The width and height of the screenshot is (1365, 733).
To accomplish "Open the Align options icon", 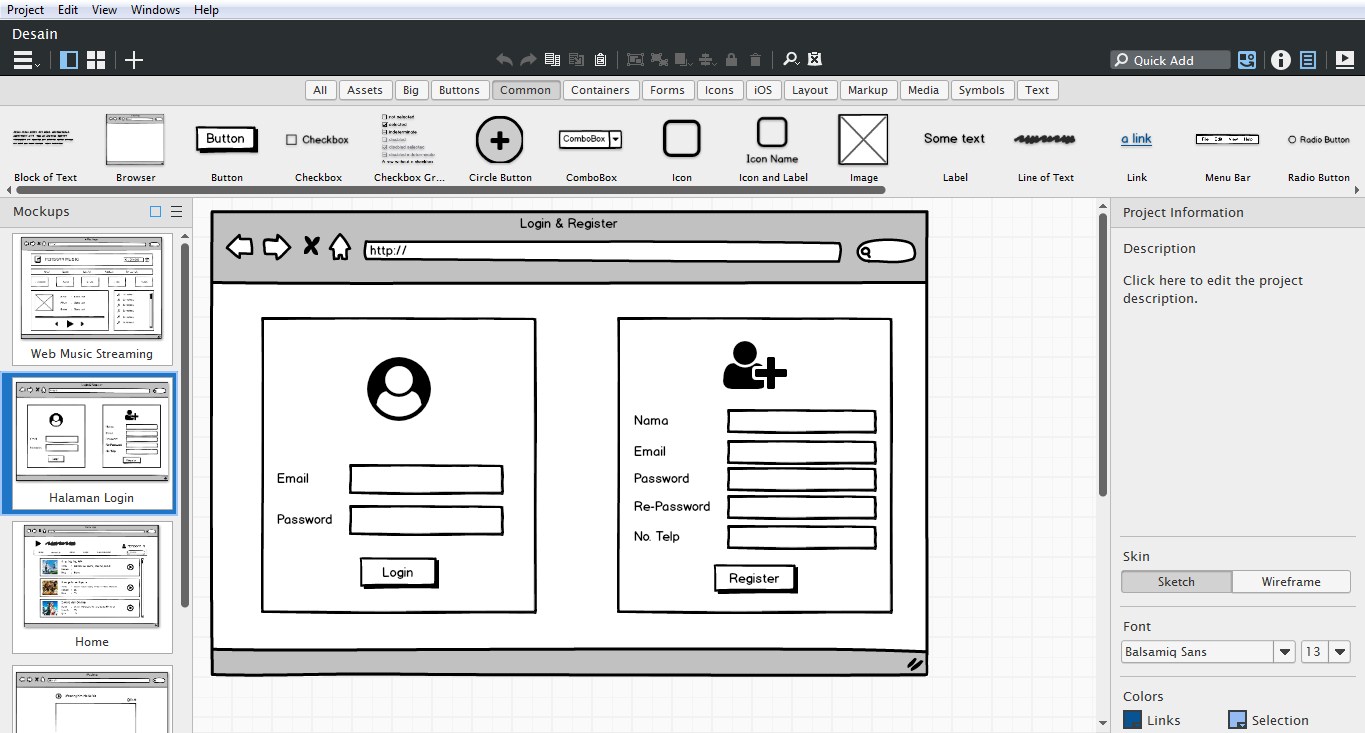I will (x=707, y=60).
